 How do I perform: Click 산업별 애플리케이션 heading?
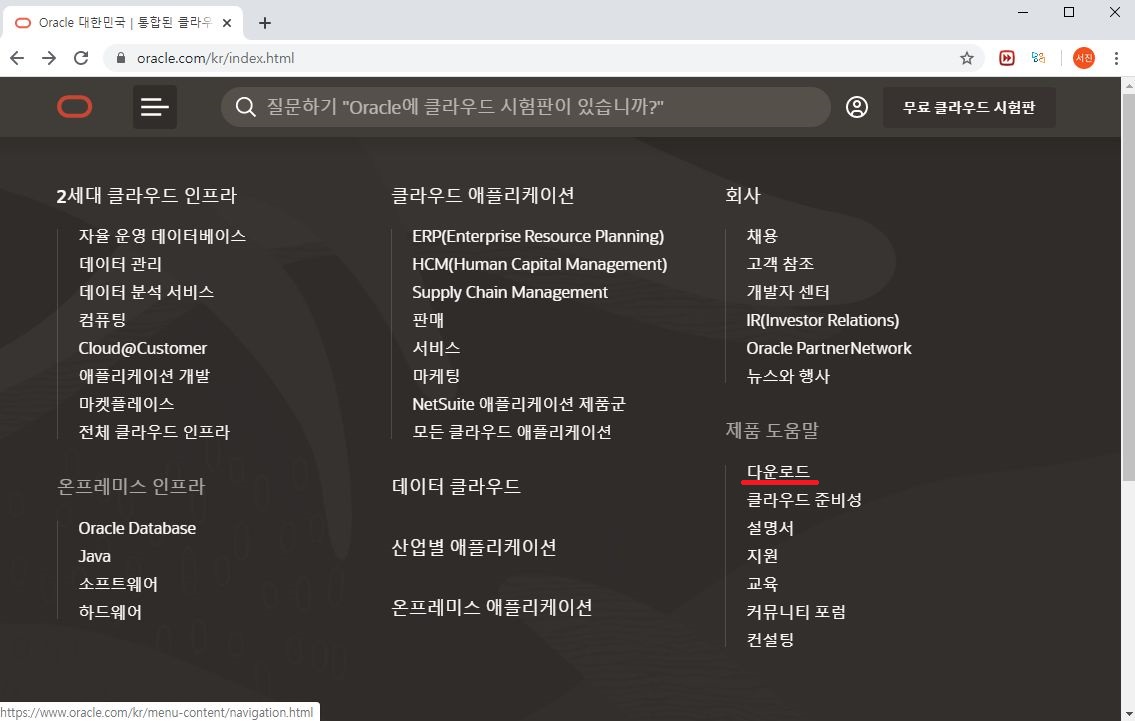(x=473, y=547)
